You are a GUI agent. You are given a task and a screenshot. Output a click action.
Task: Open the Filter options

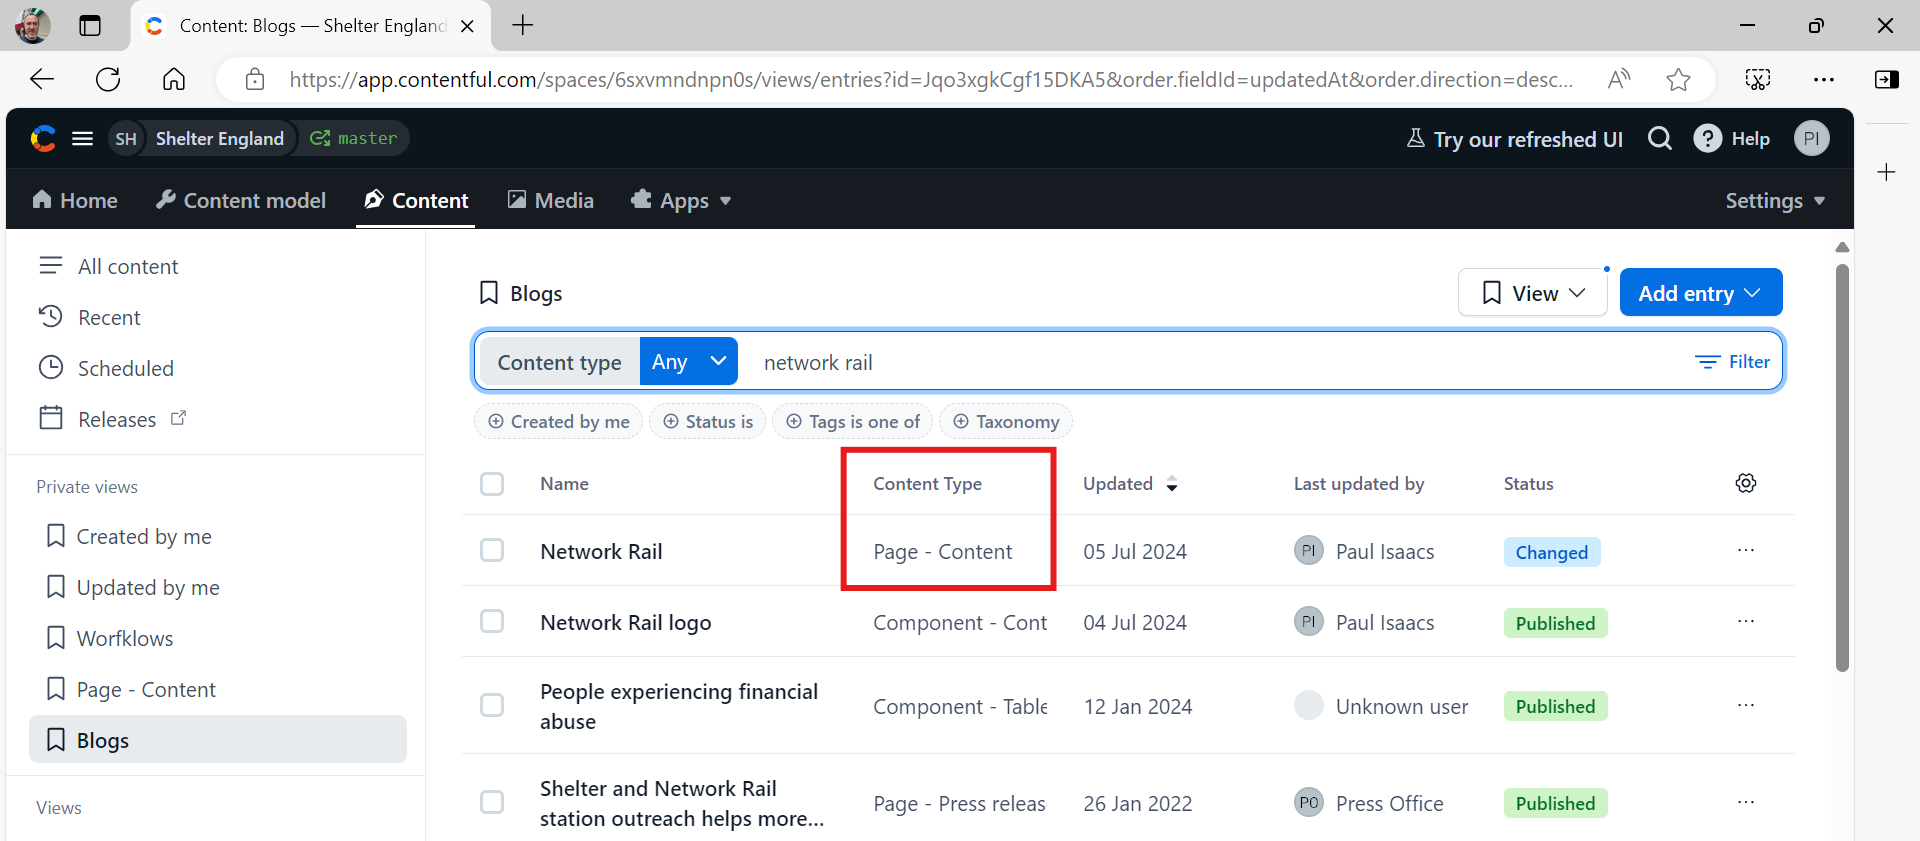point(1733,362)
